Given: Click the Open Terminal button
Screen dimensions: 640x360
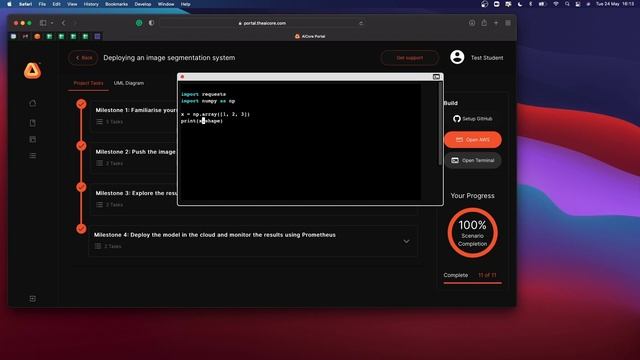Looking at the screenshot, I should click(x=473, y=160).
